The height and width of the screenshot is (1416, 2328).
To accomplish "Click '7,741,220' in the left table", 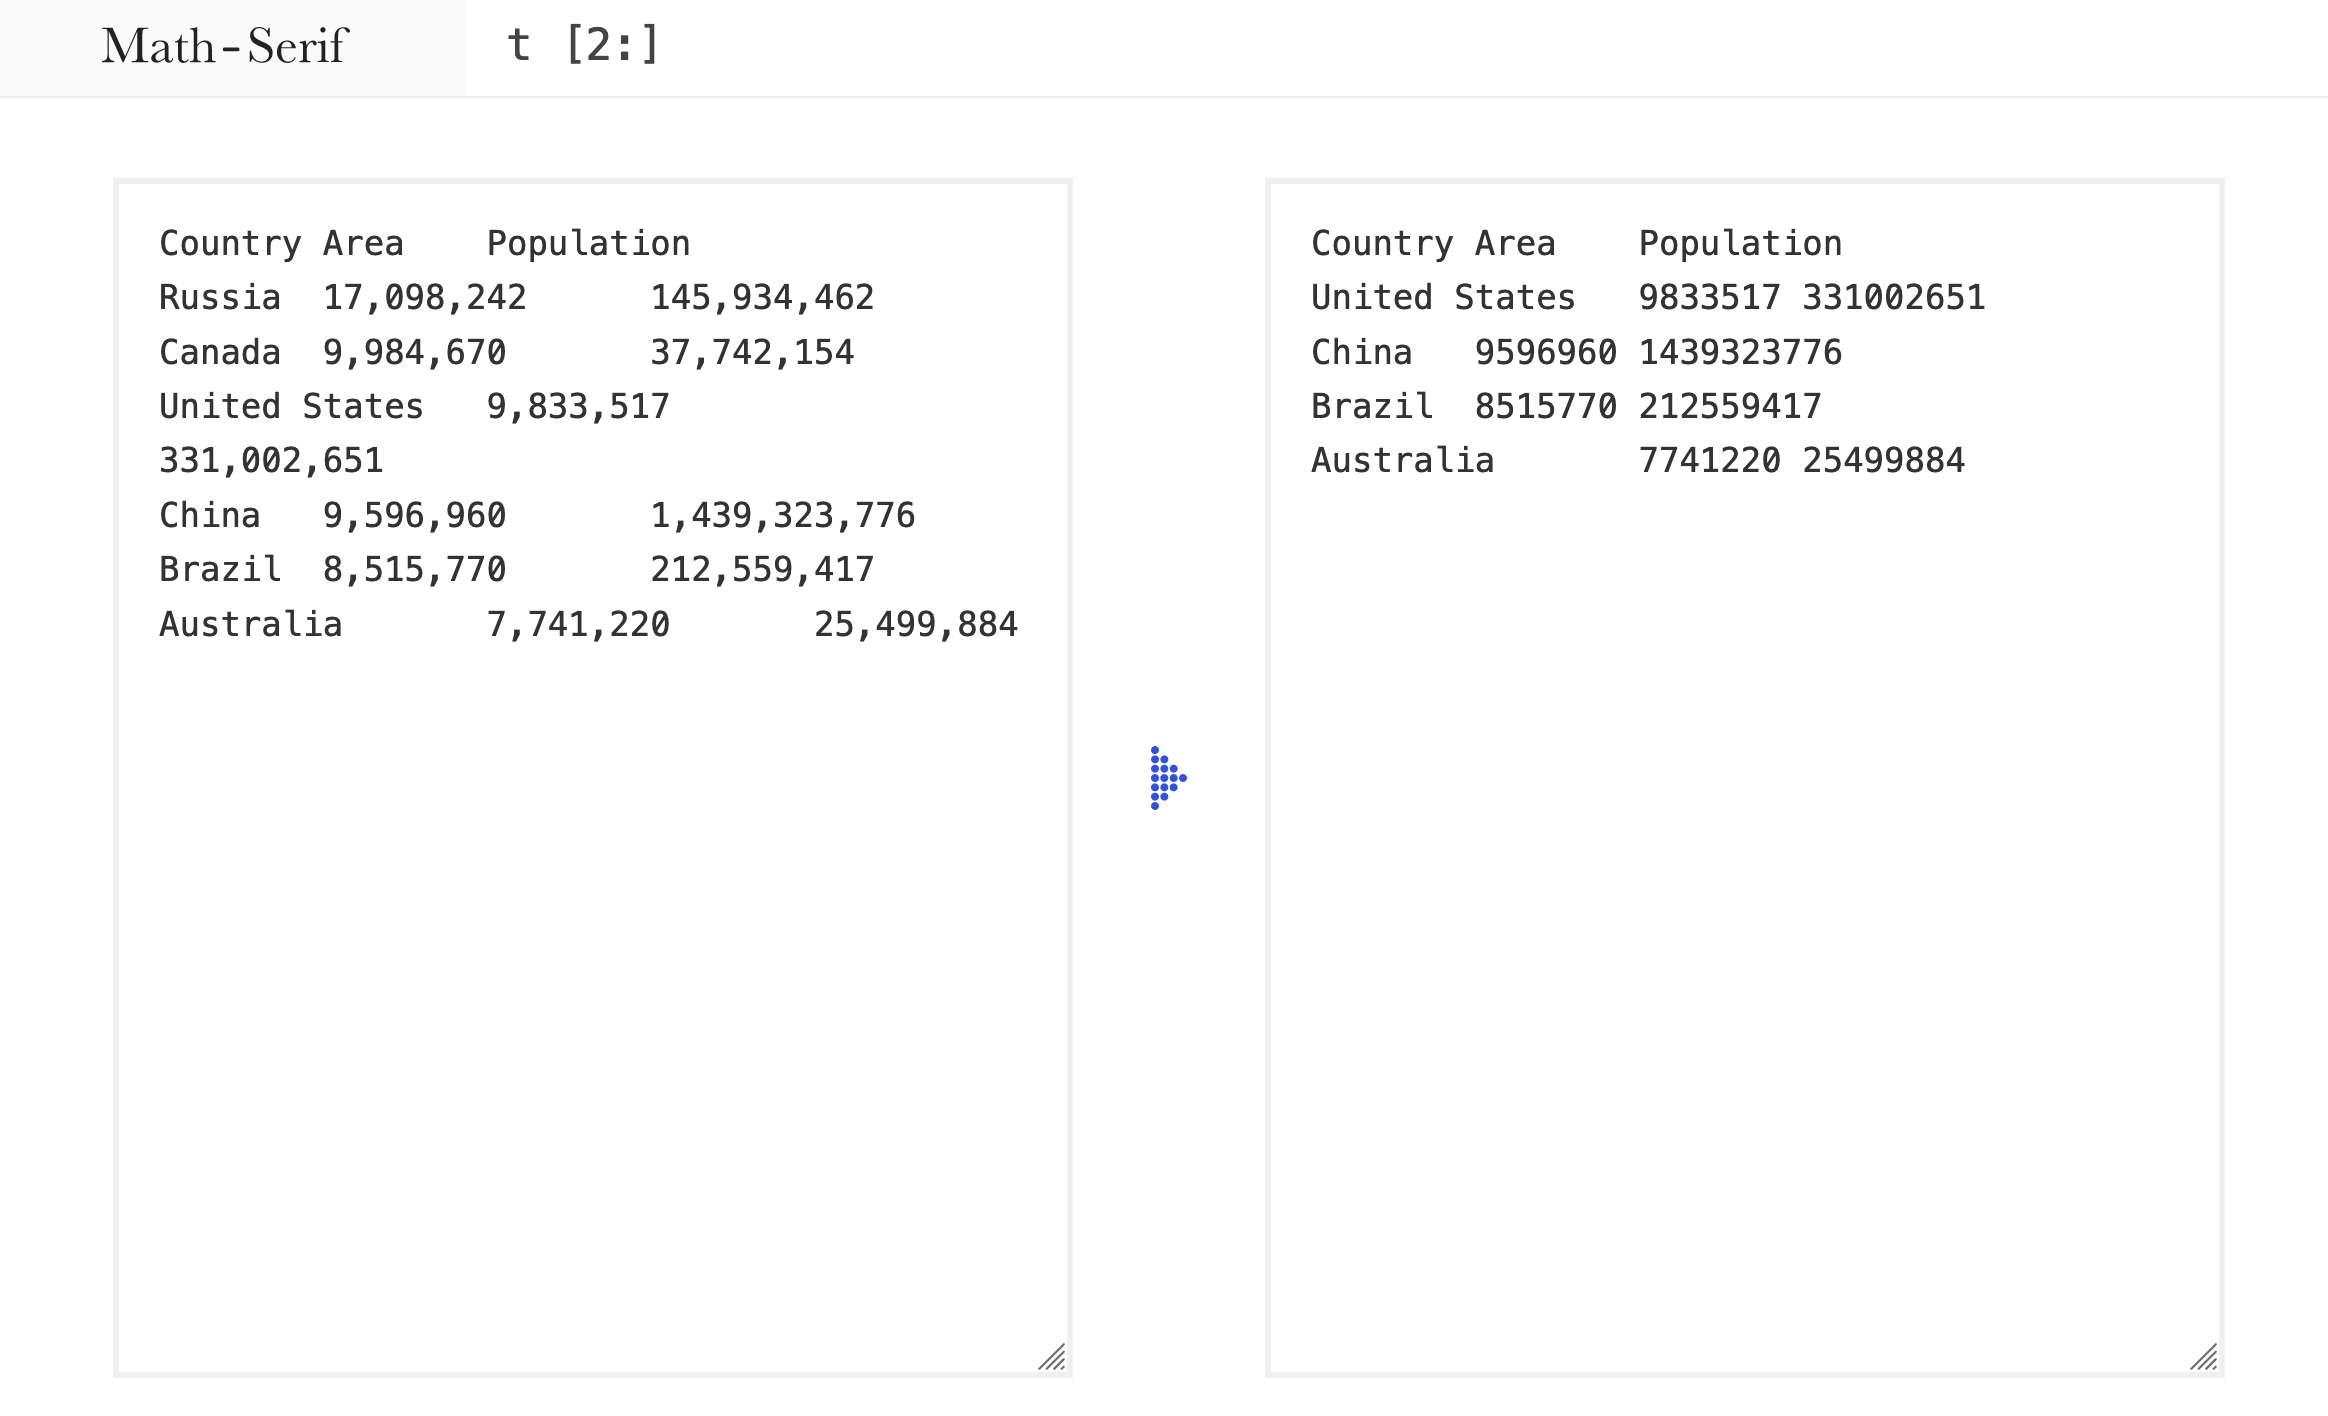I will tap(578, 625).
